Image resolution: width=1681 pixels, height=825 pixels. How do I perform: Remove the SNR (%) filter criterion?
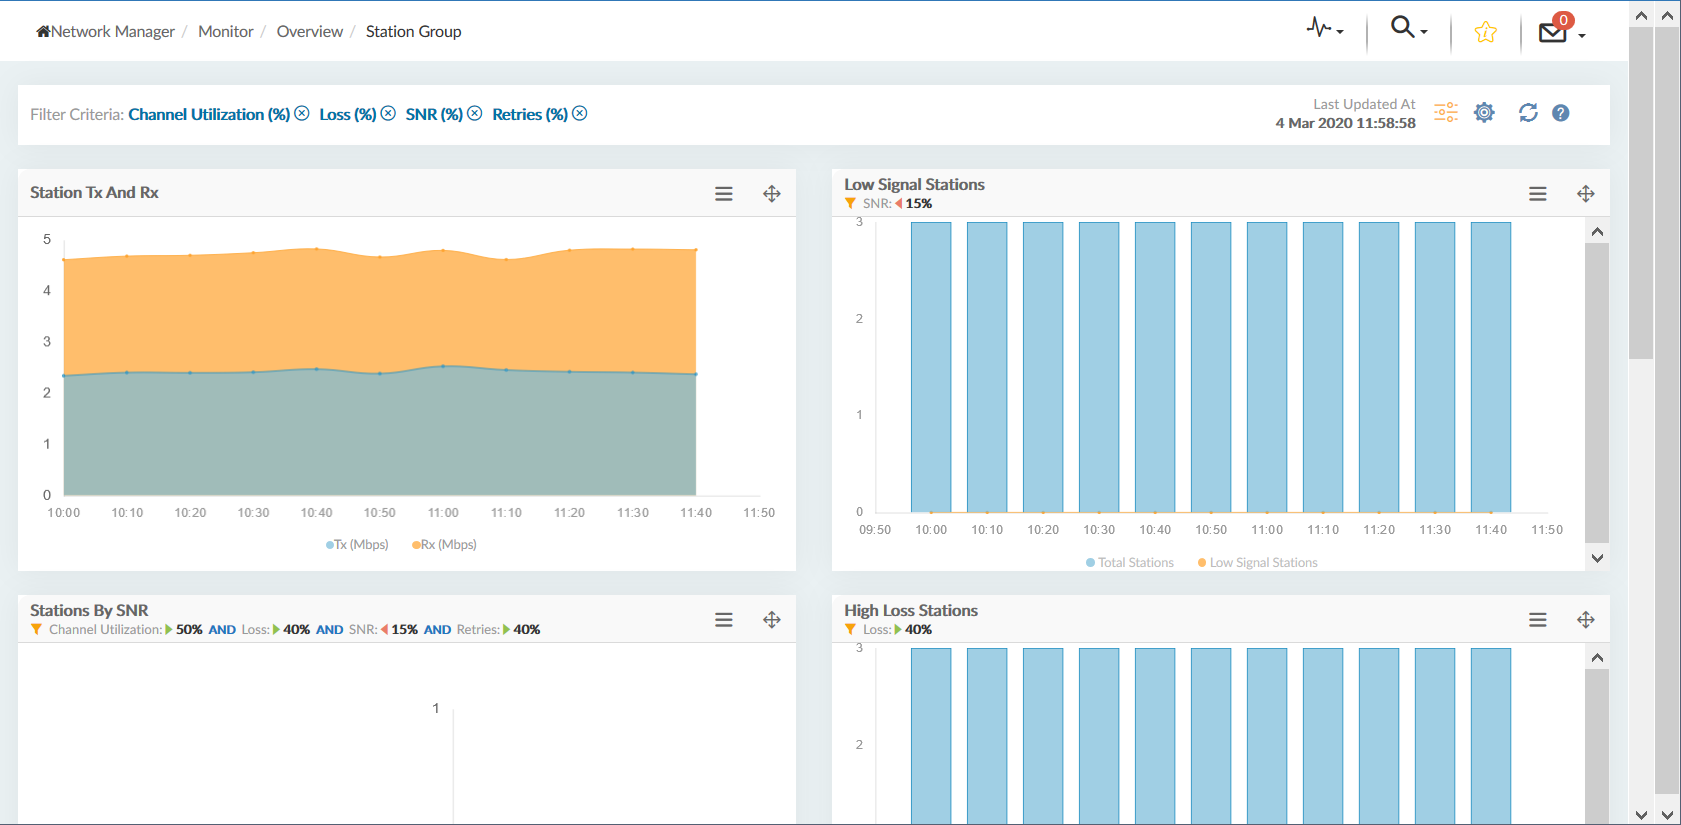point(475,114)
